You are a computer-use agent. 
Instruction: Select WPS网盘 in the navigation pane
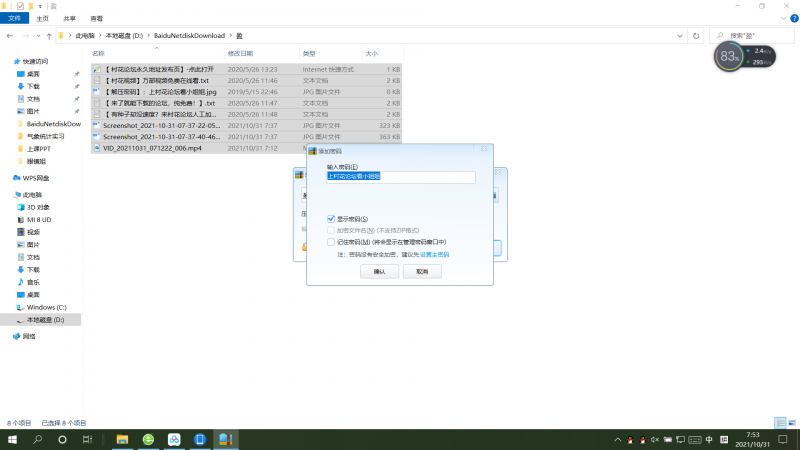36,178
